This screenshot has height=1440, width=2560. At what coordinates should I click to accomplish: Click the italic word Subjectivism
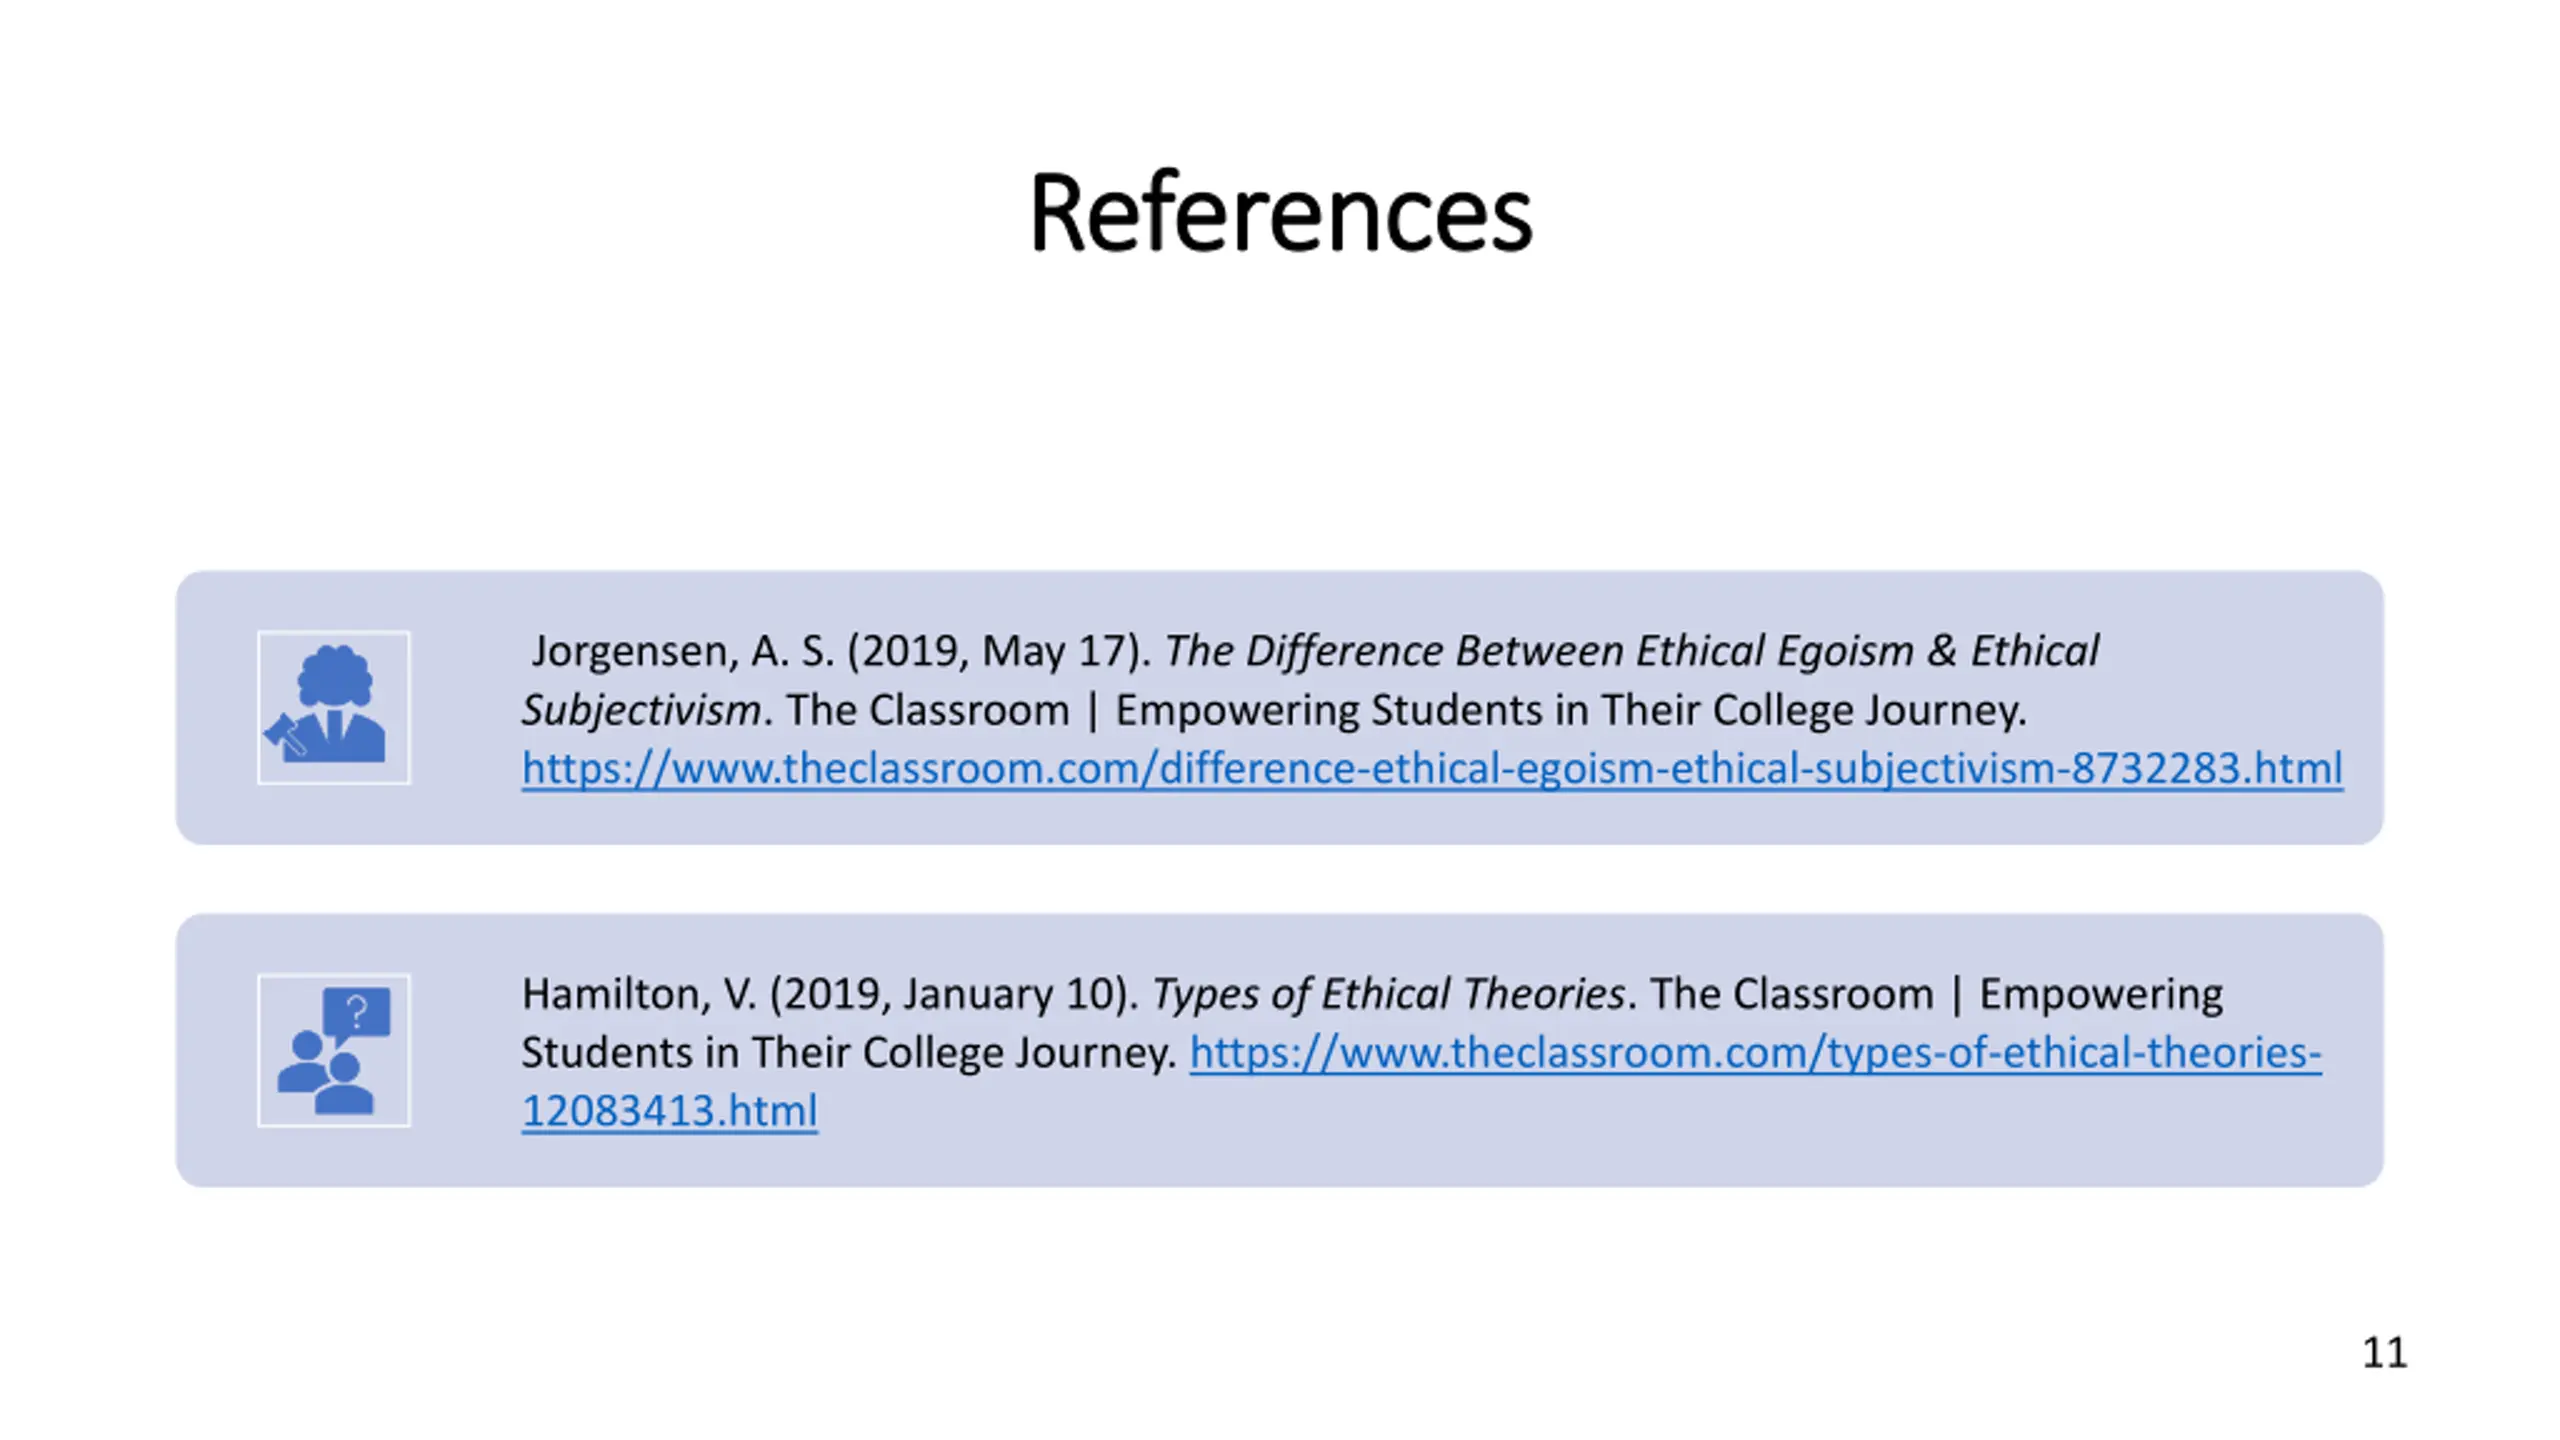[641, 710]
